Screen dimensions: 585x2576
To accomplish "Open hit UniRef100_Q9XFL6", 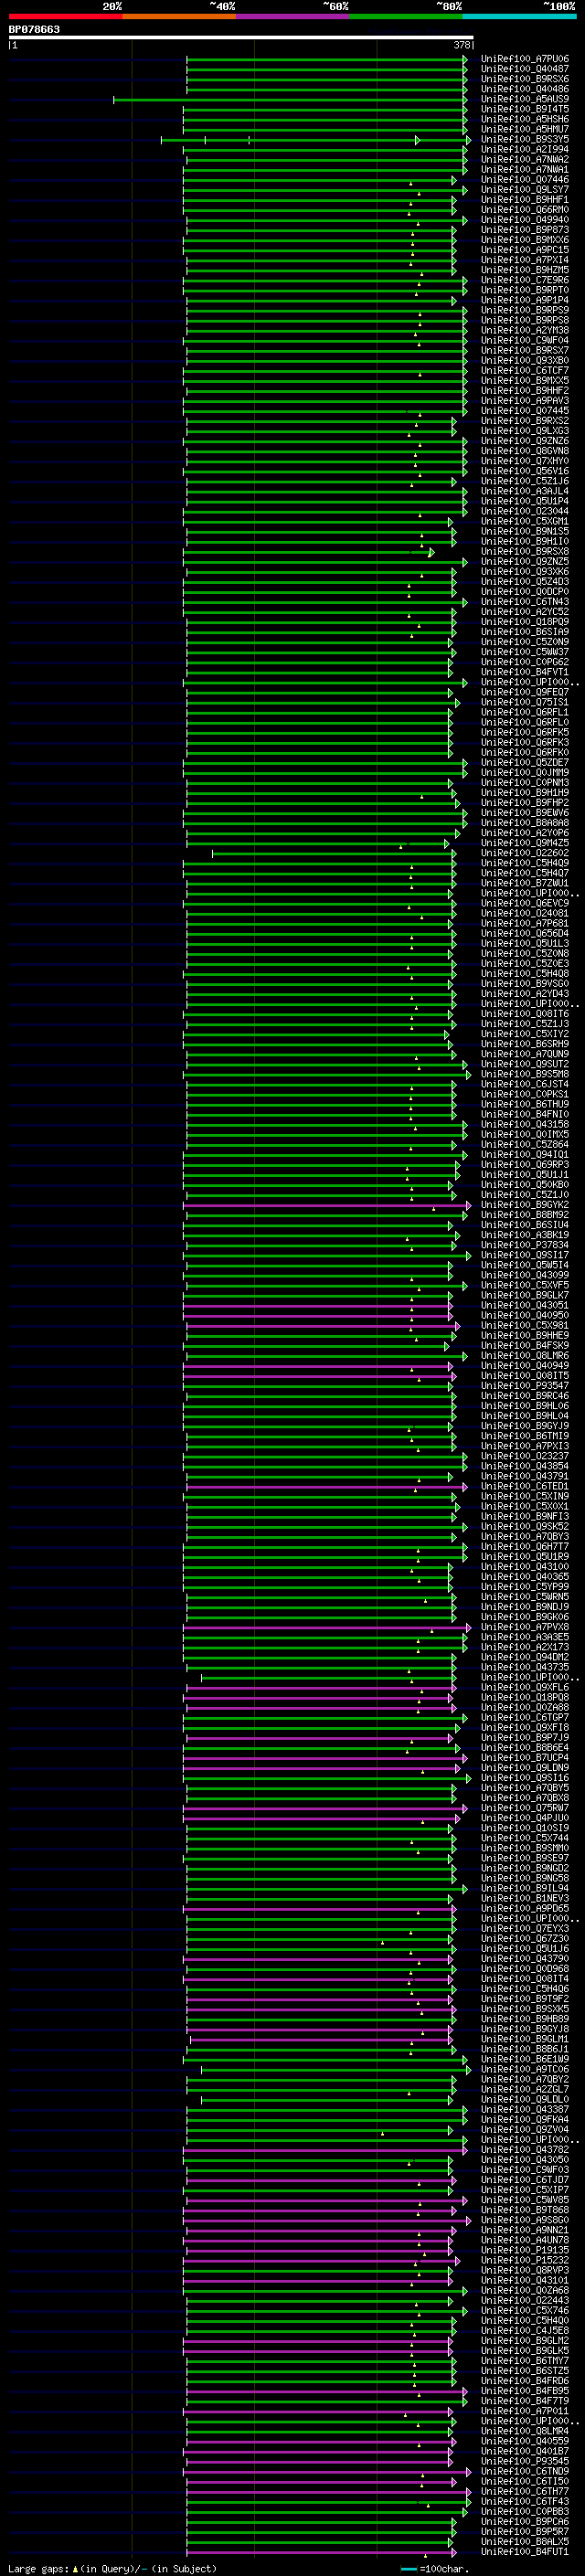I will tap(524, 1687).
